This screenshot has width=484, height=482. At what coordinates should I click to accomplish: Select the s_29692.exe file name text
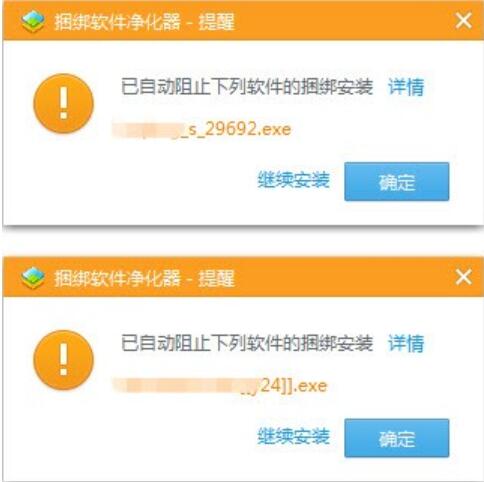coord(202,130)
